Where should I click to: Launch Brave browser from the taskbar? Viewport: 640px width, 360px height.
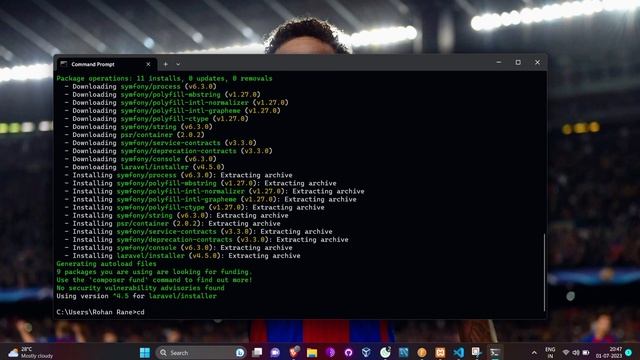click(293, 352)
